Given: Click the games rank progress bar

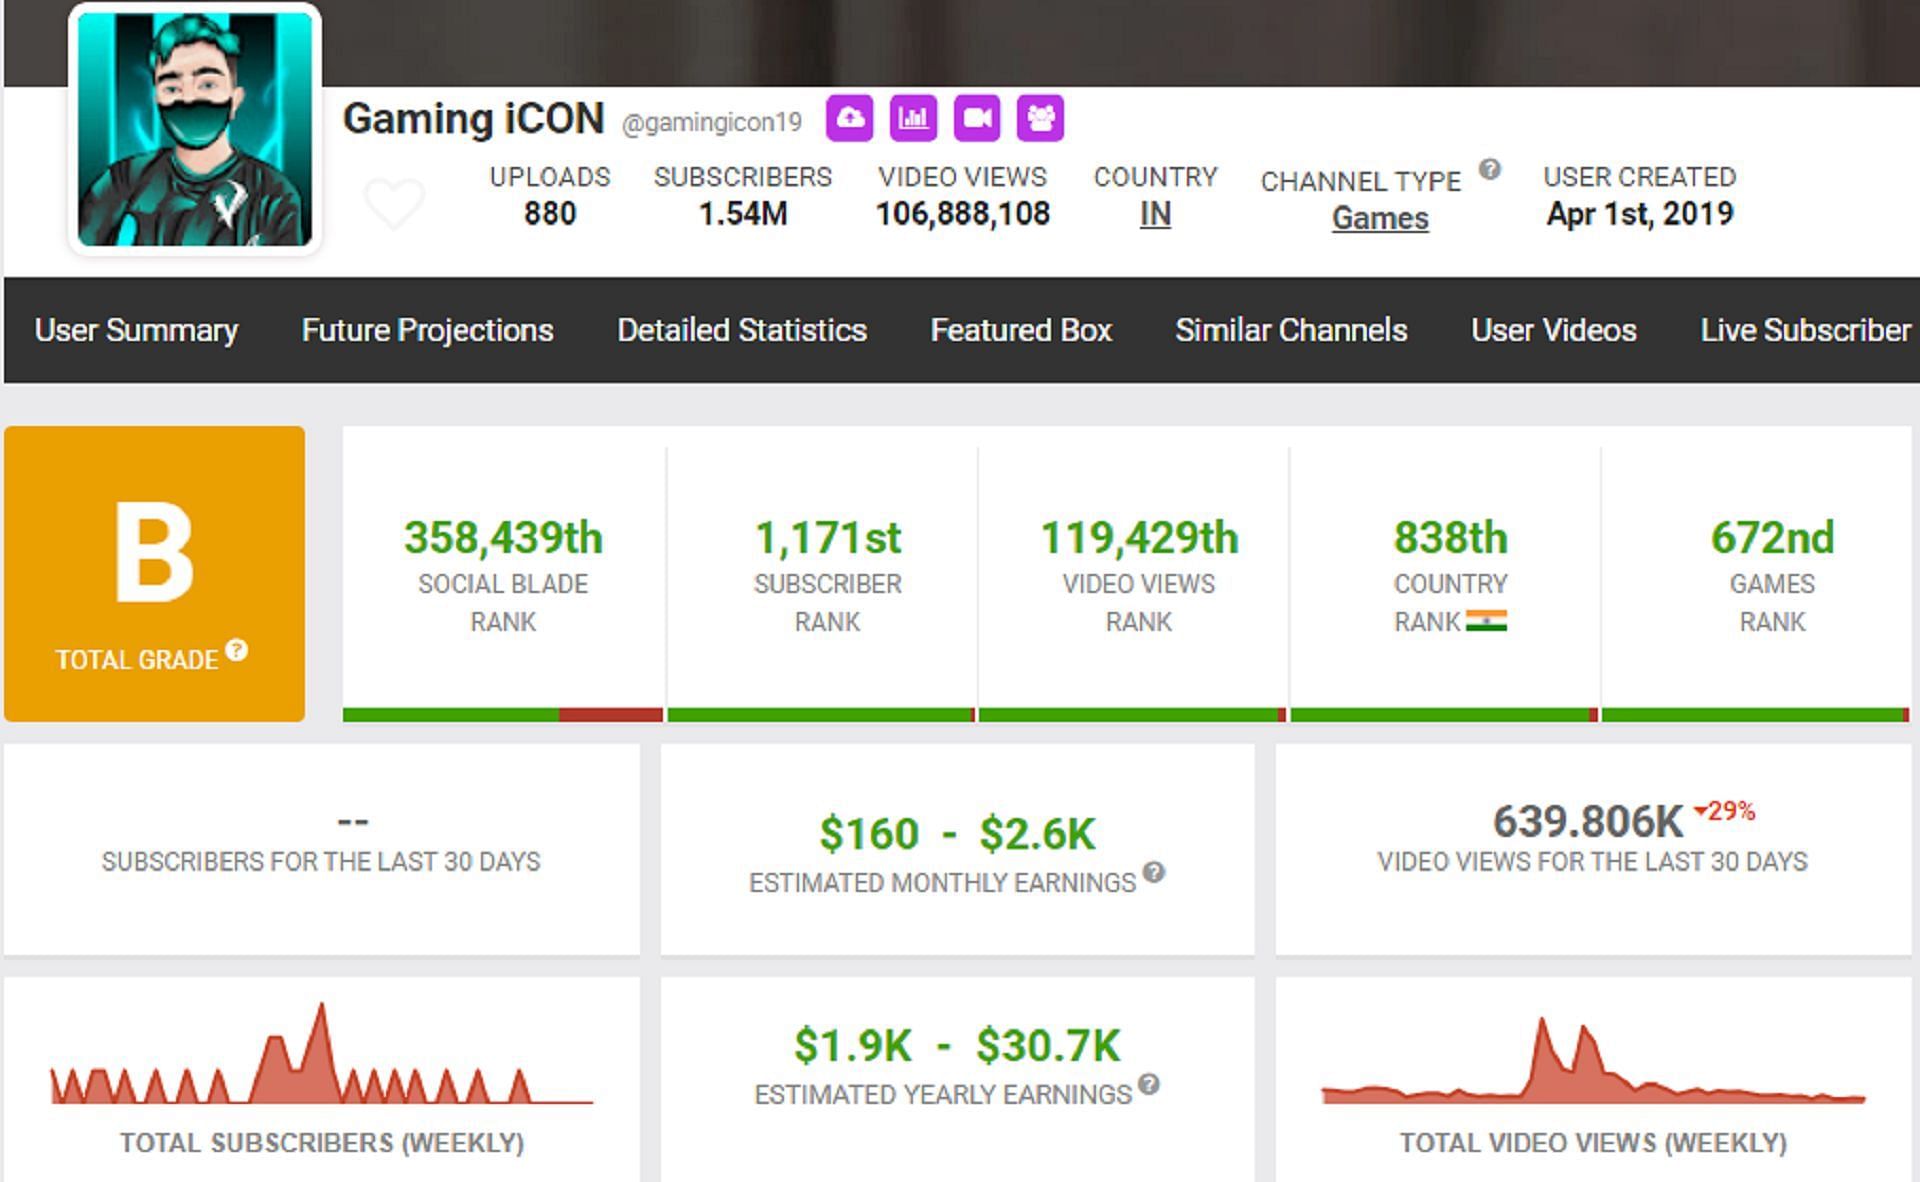Looking at the screenshot, I should [1755, 715].
